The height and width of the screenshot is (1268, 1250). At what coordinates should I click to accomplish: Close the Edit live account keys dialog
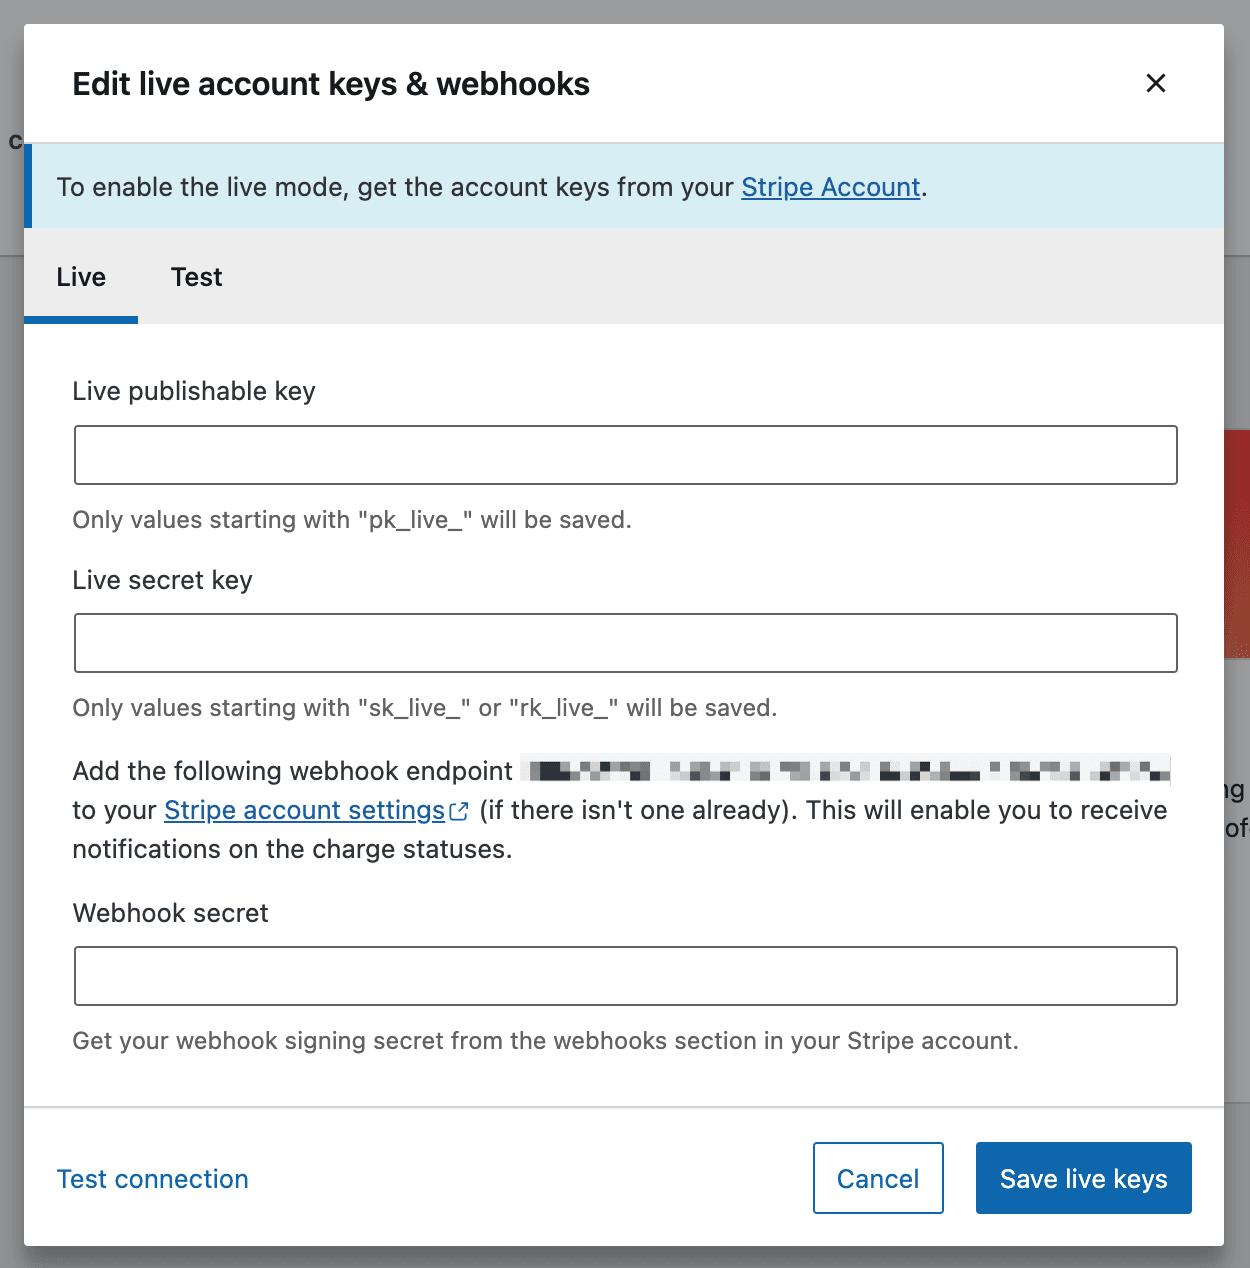click(1155, 84)
